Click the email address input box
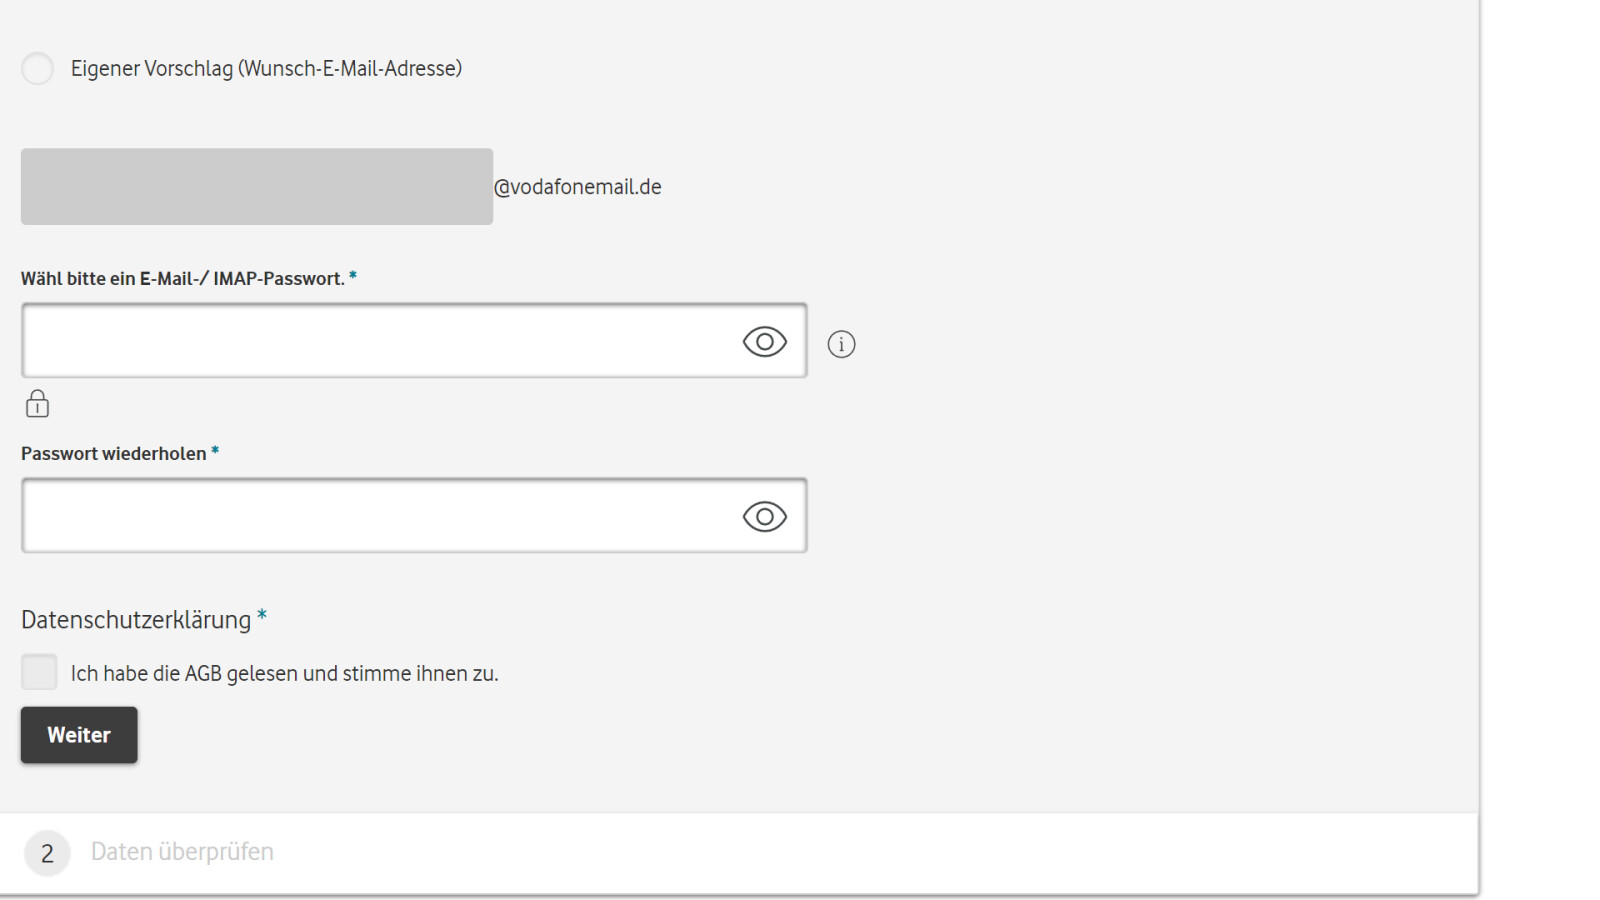 (x=256, y=186)
